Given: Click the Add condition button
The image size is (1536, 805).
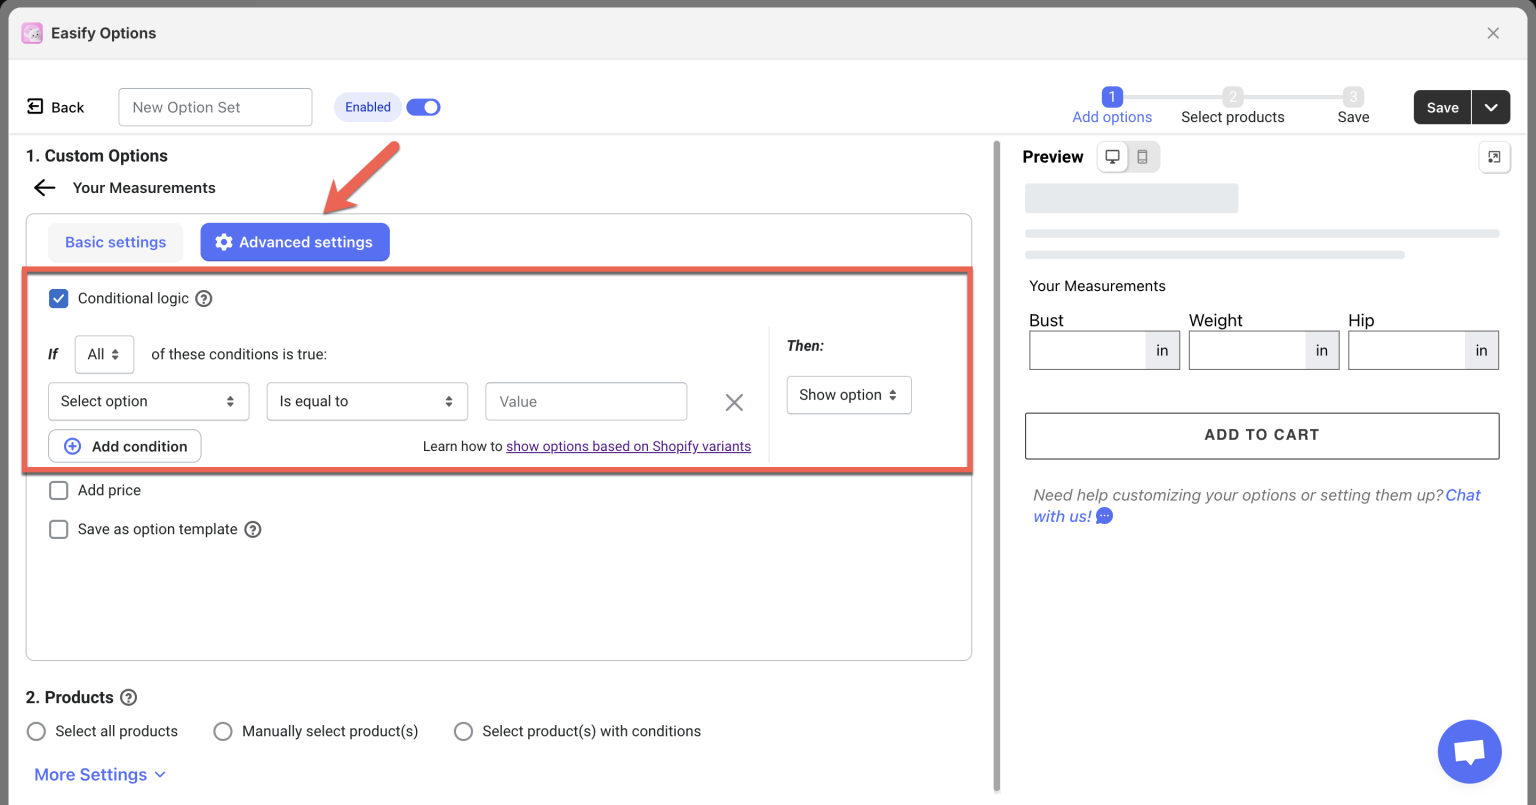Looking at the screenshot, I should (124, 446).
